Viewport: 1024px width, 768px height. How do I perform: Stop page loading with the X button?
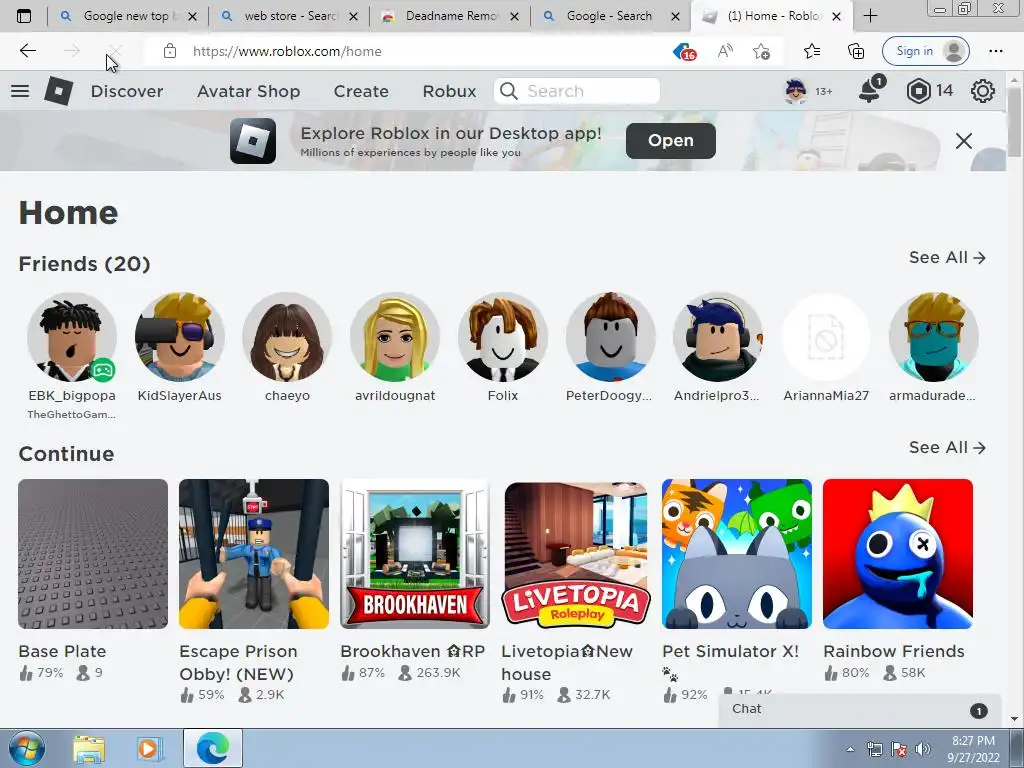tap(114, 51)
